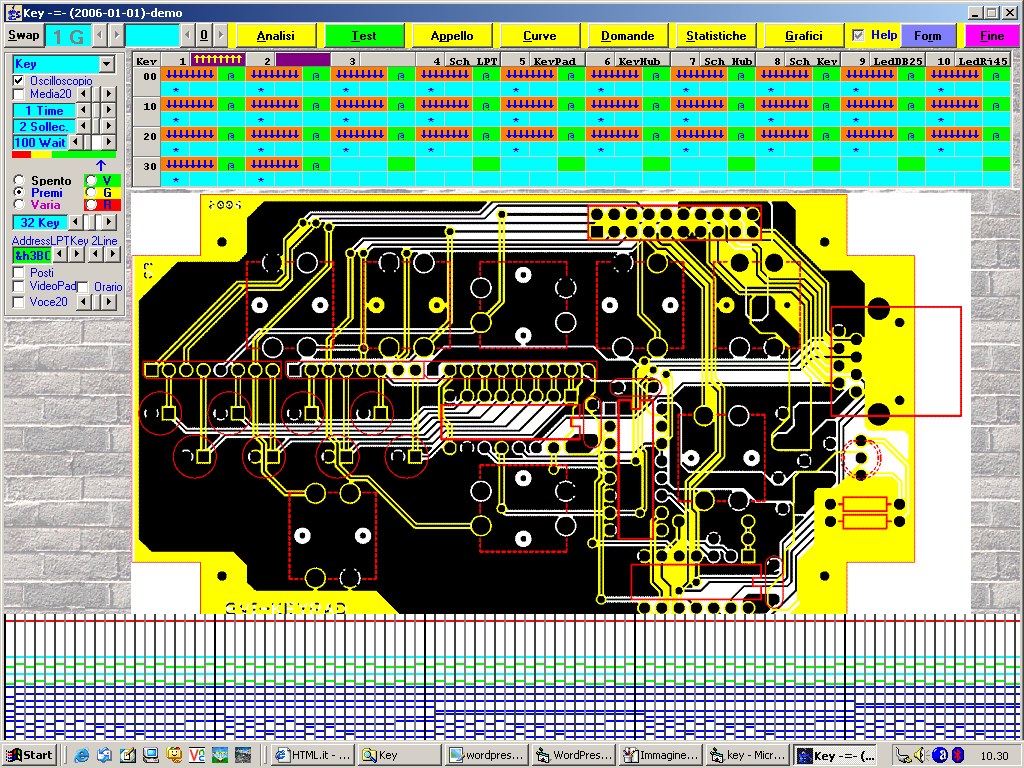Toggle the Help checkbox

pos(858,35)
